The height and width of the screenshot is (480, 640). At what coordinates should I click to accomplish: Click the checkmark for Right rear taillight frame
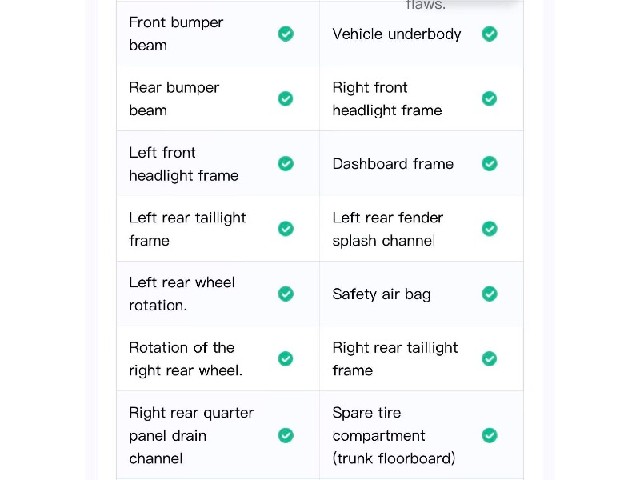click(489, 359)
